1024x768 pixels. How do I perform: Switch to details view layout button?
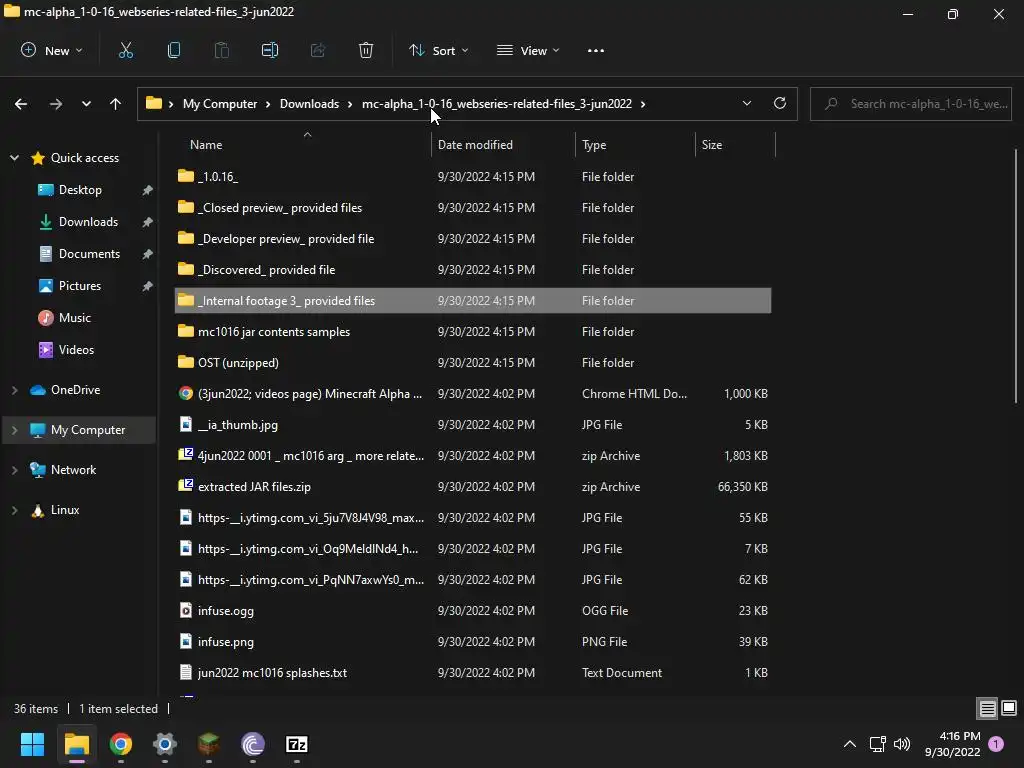pos(987,709)
